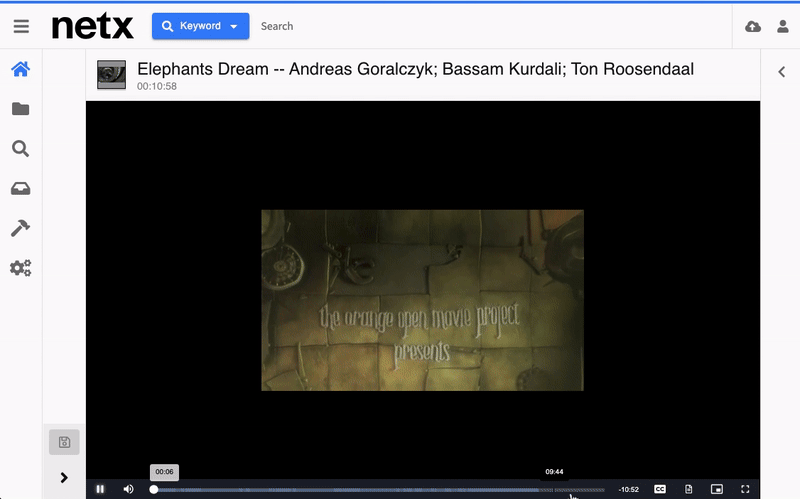
Task: Toggle closed captions CC
Action: (x=660, y=489)
